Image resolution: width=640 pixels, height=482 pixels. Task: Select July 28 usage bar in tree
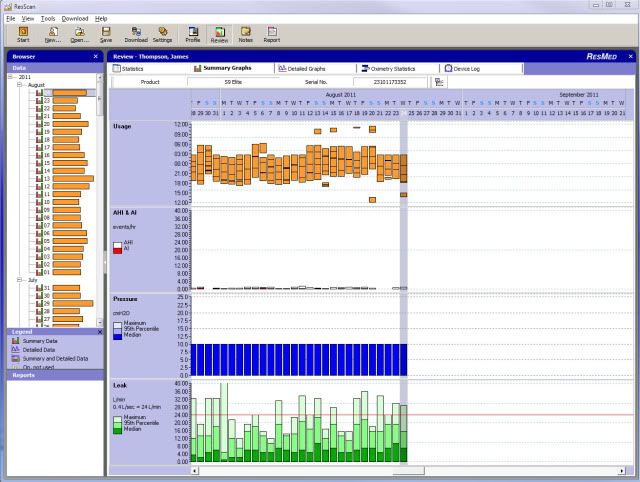[x=66, y=311]
